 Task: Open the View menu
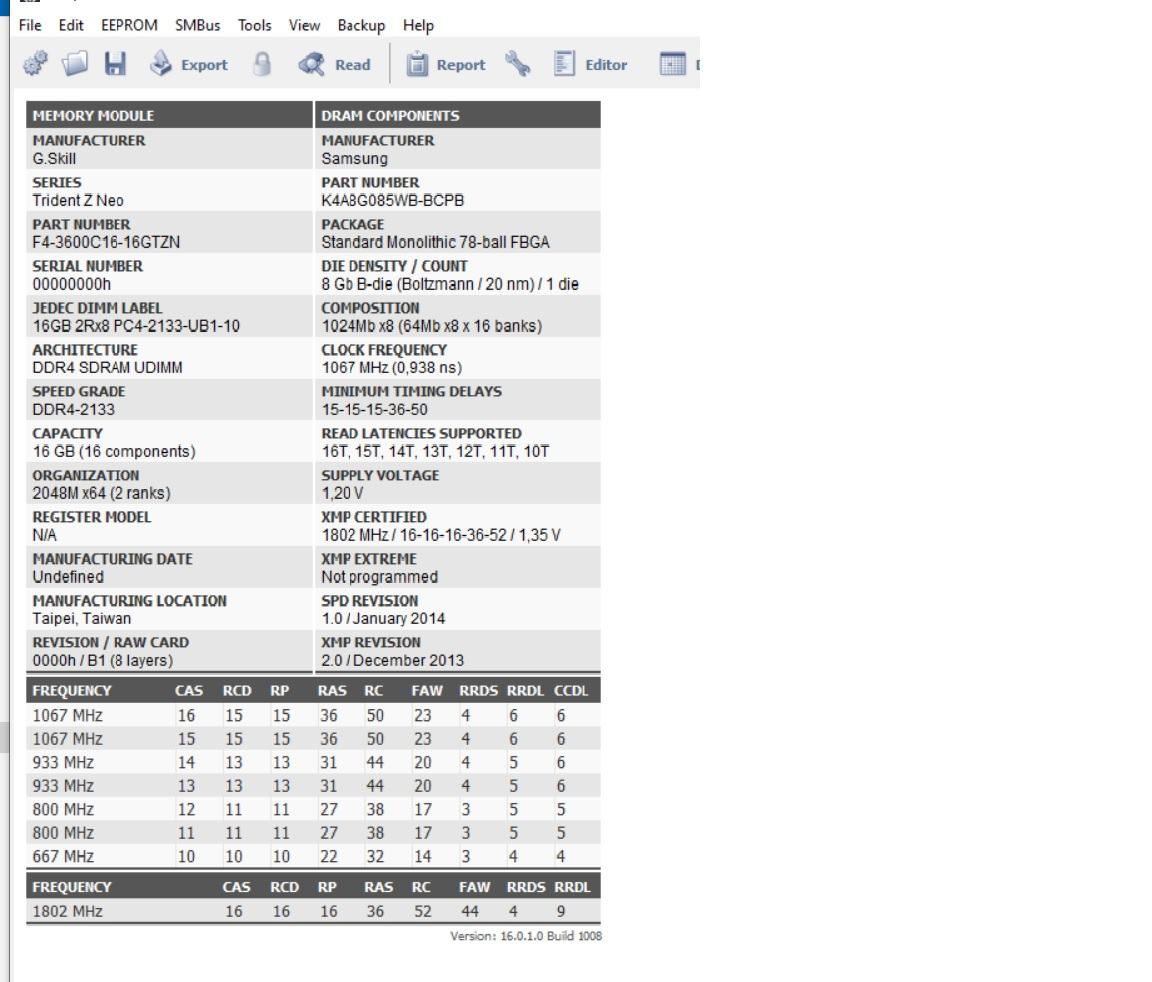point(304,25)
